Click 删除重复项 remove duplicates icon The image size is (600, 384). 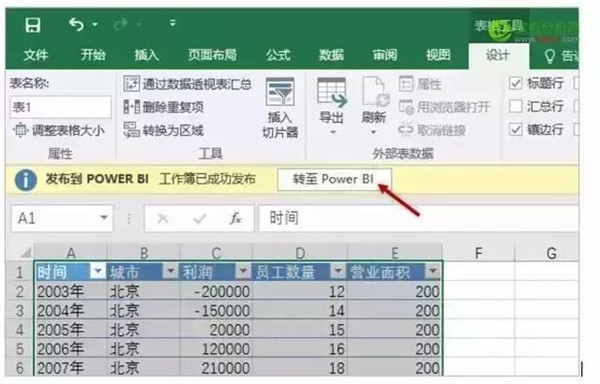point(131,107)
